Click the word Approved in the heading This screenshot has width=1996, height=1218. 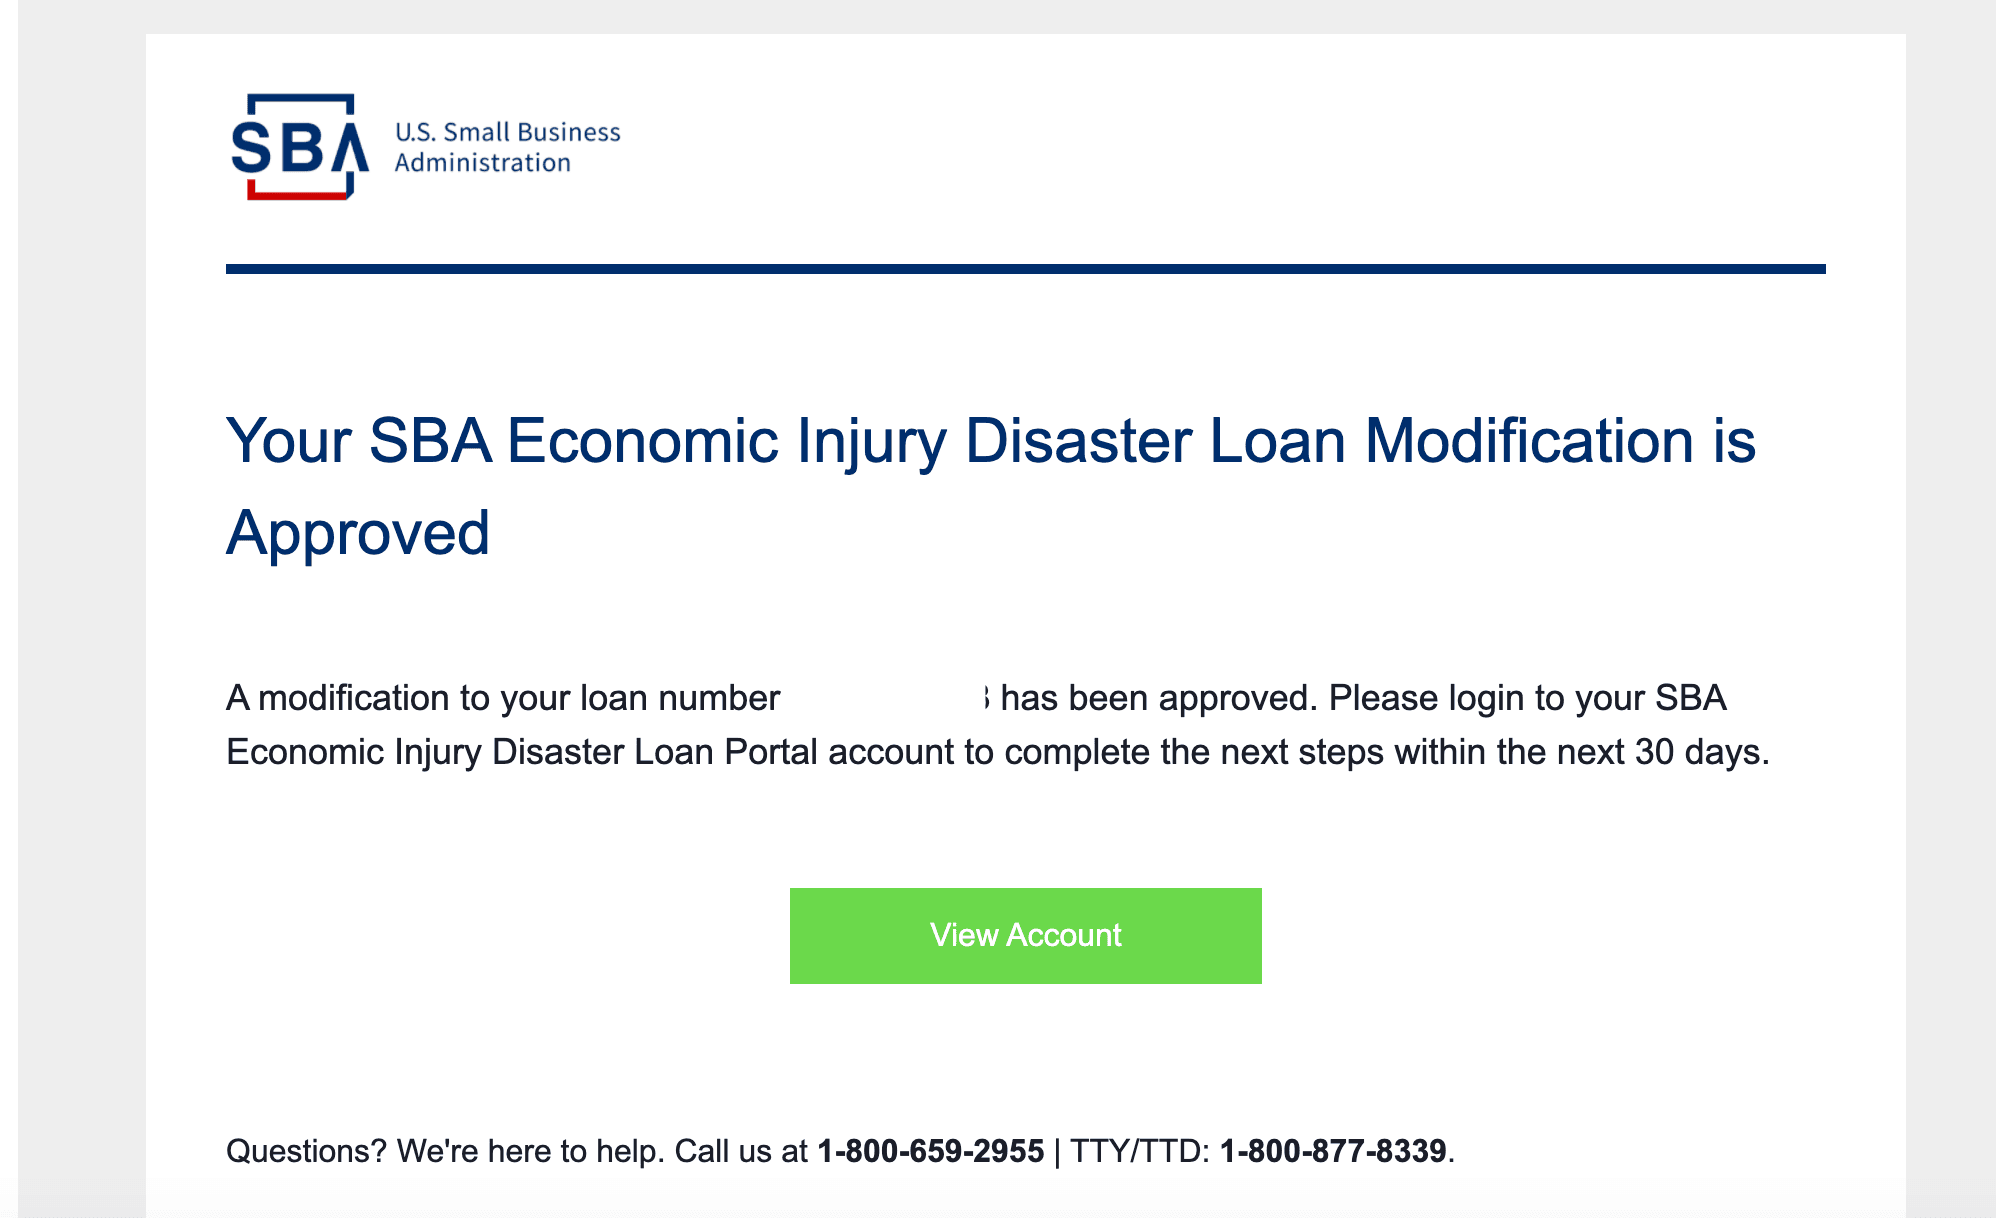click(358, 533)
